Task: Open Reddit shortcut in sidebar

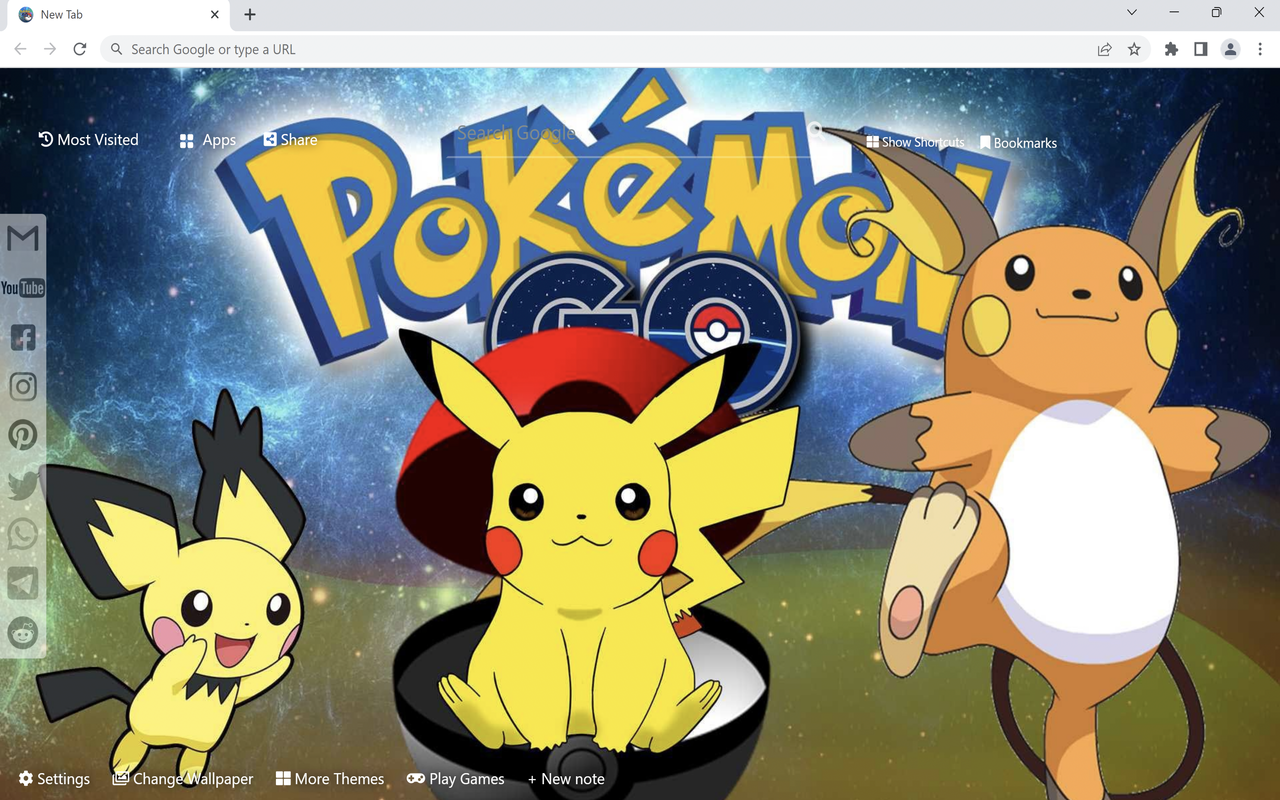Action: click(x=23, y=632)
